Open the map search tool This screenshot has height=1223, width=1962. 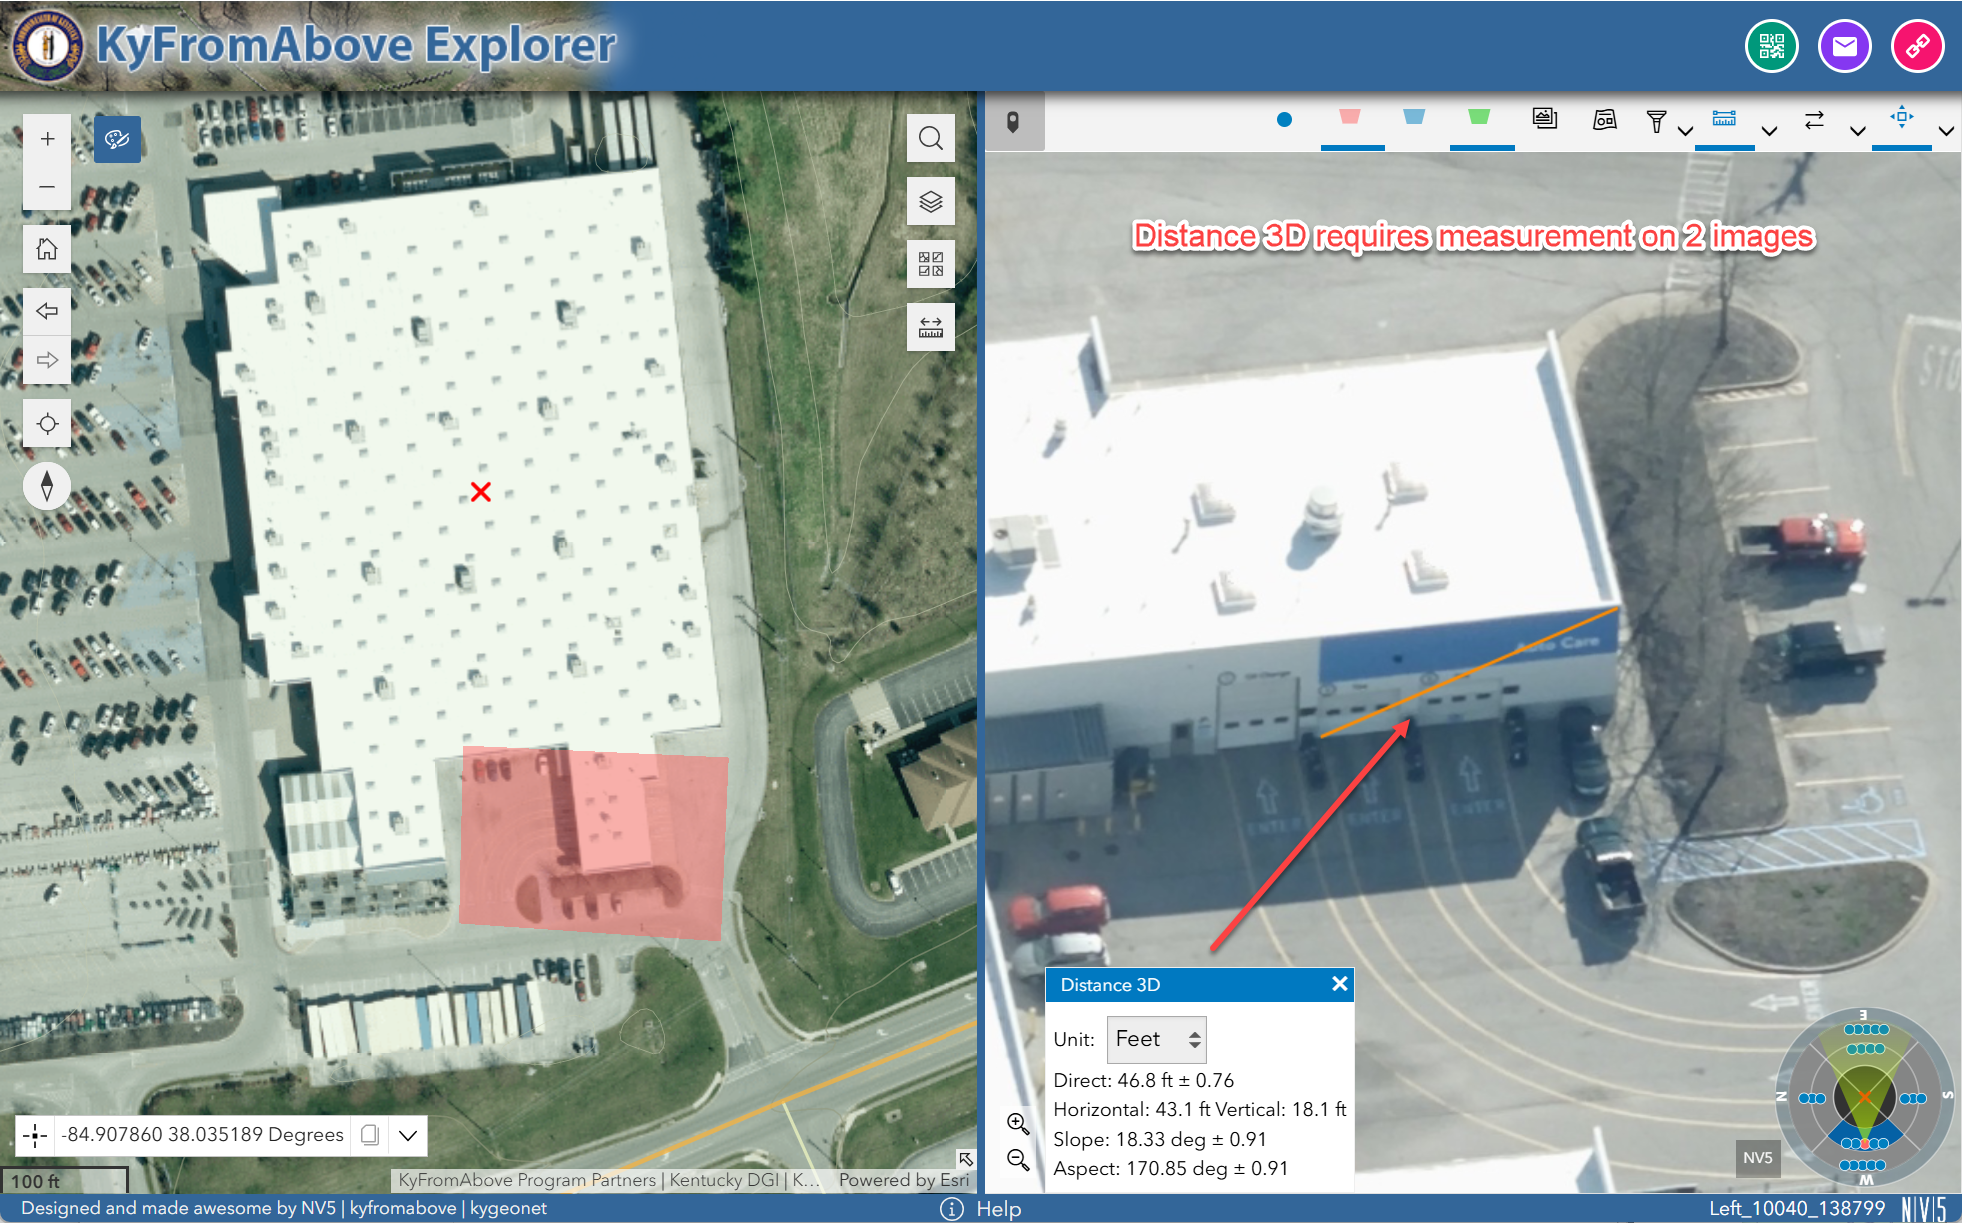930,138
